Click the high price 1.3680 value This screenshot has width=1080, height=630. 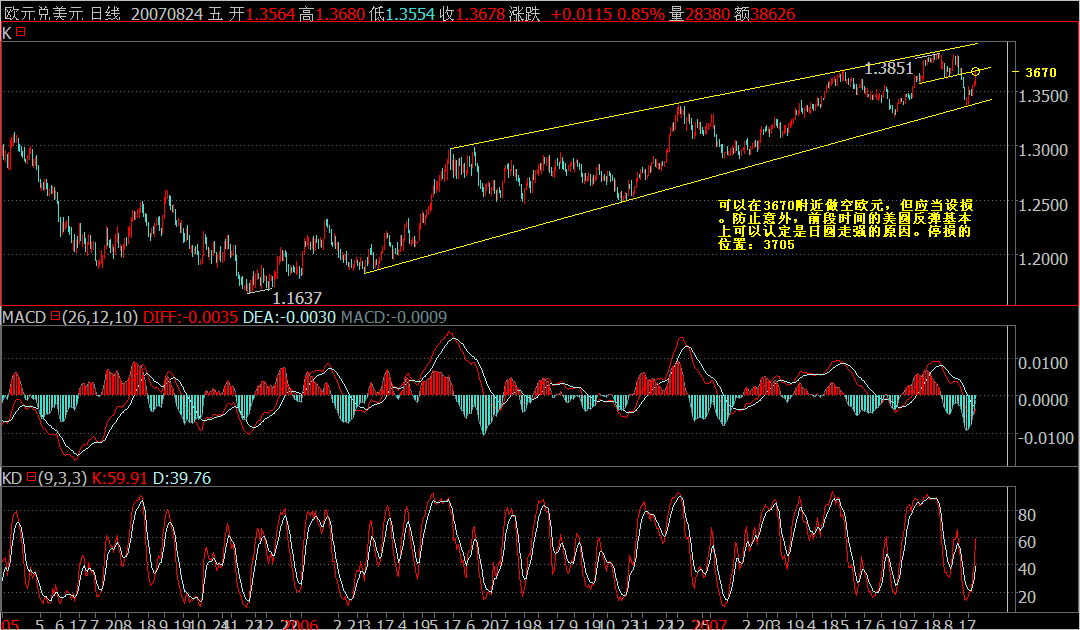click(x=341, y=14)
